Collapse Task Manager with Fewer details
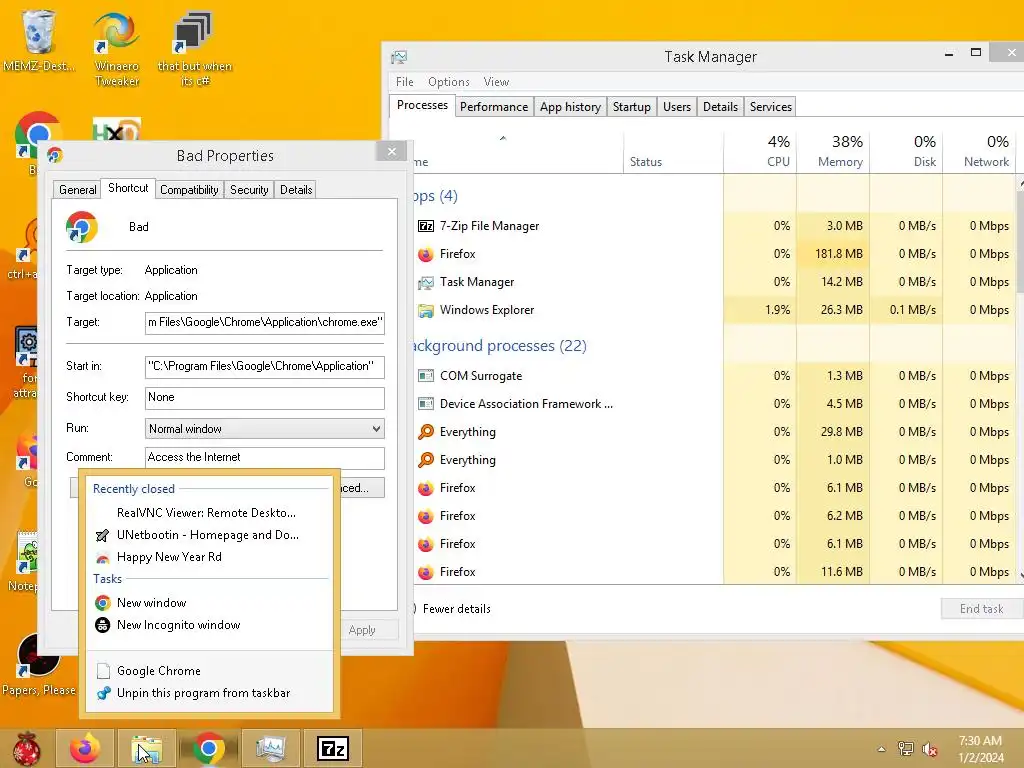 tap(452, 609)
